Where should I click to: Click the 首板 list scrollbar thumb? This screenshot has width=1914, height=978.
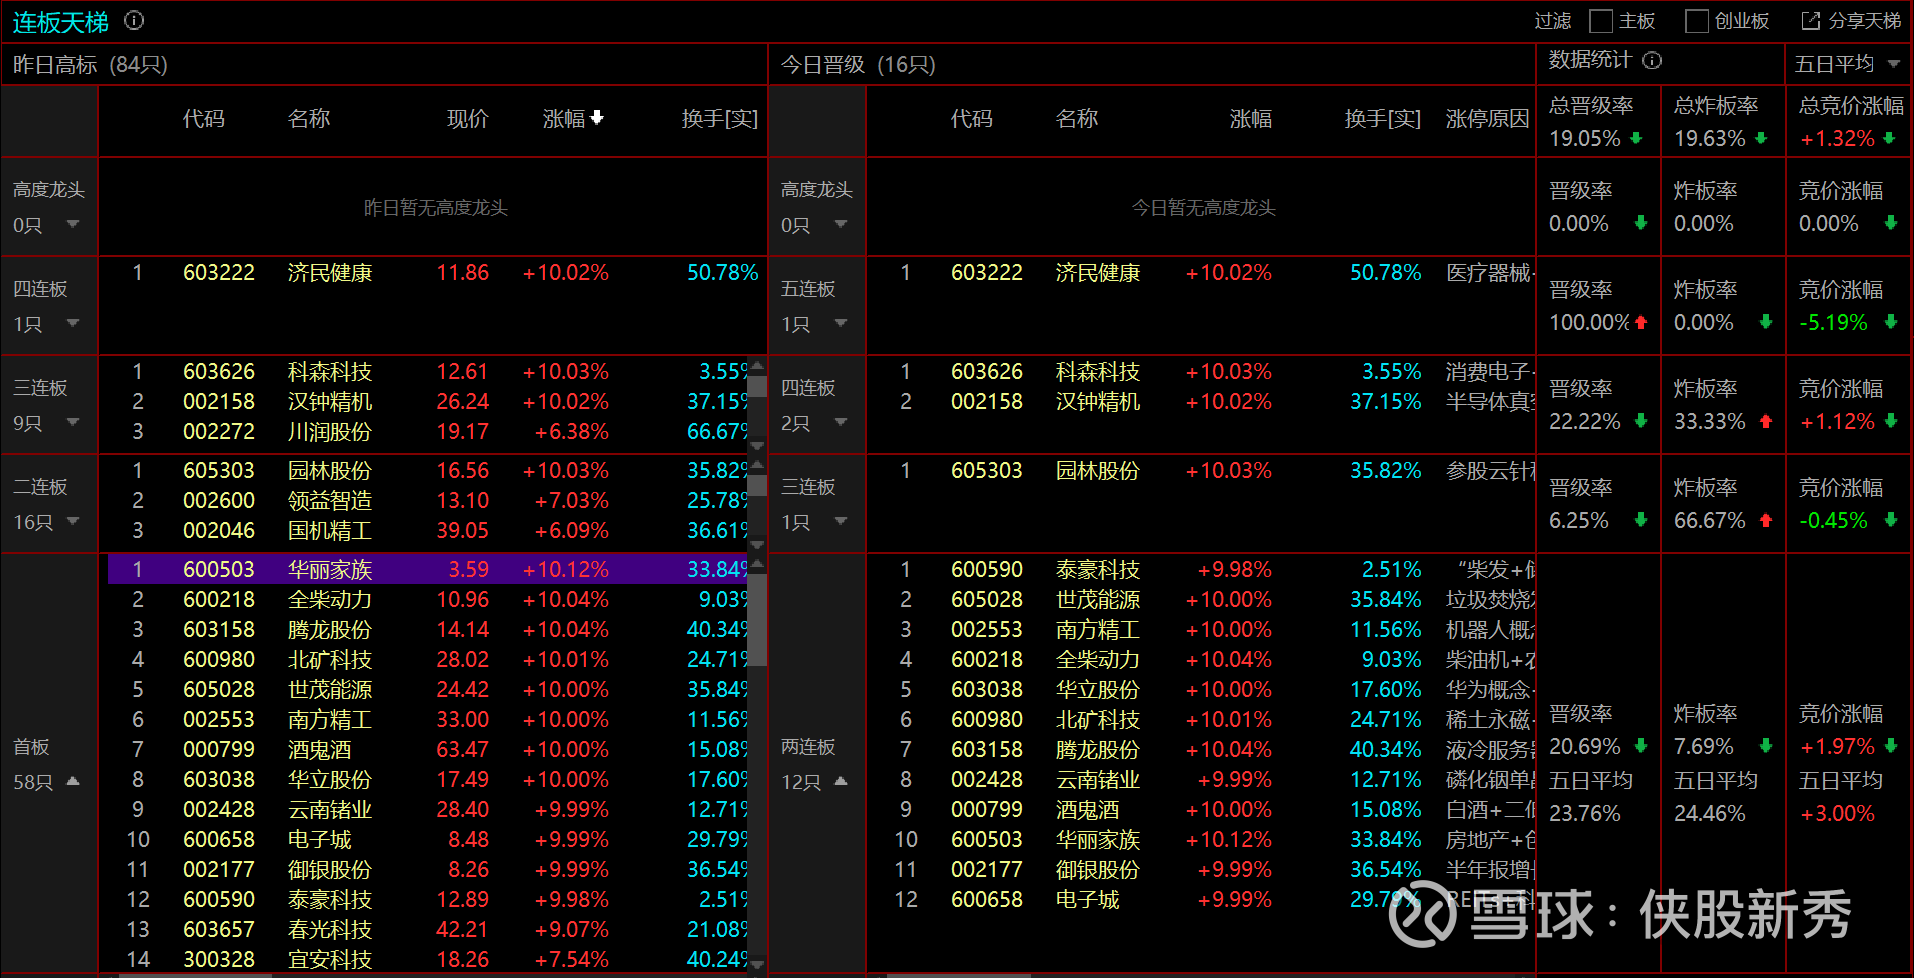(758, 620)
